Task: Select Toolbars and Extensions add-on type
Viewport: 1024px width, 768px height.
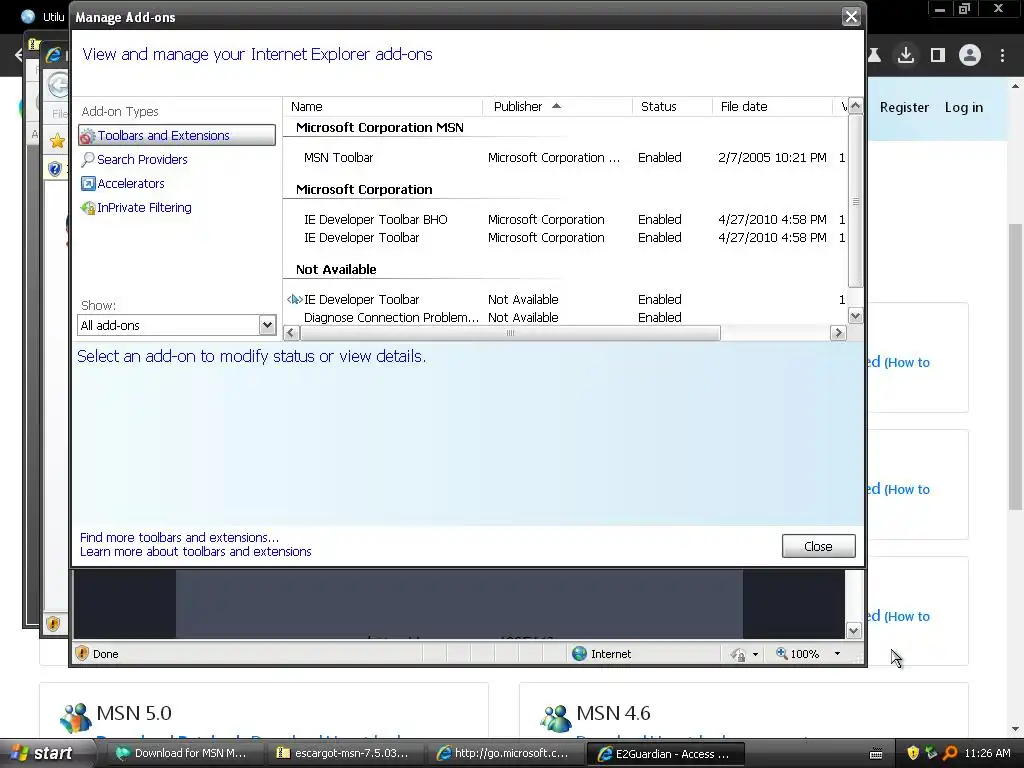Action: pos(176,135)
